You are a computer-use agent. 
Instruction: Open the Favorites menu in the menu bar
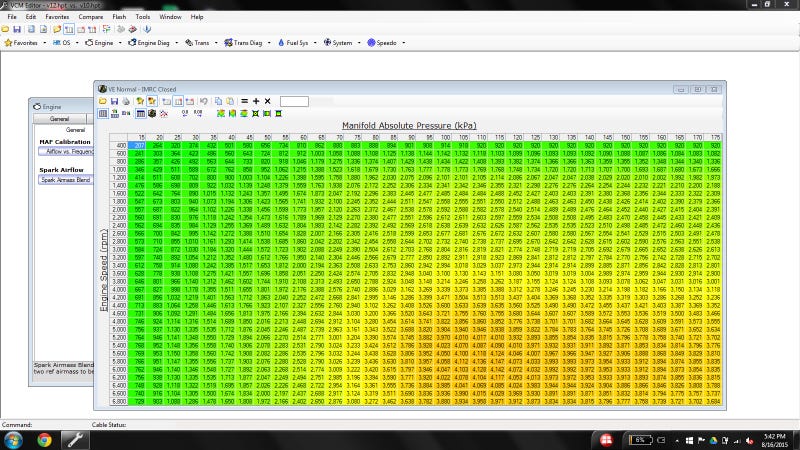[x=57, y=17]
